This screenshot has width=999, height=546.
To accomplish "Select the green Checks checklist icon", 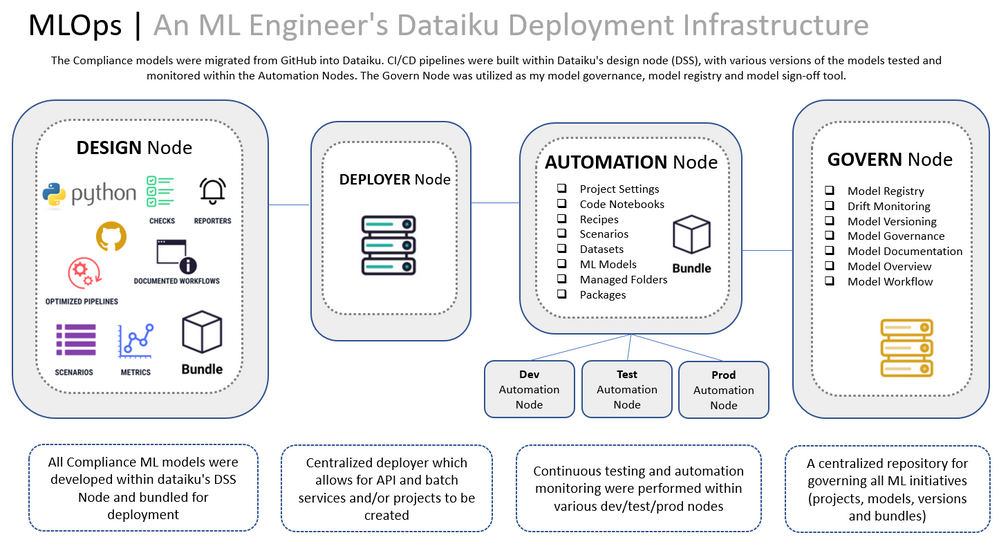I will (x=160, y=192).
